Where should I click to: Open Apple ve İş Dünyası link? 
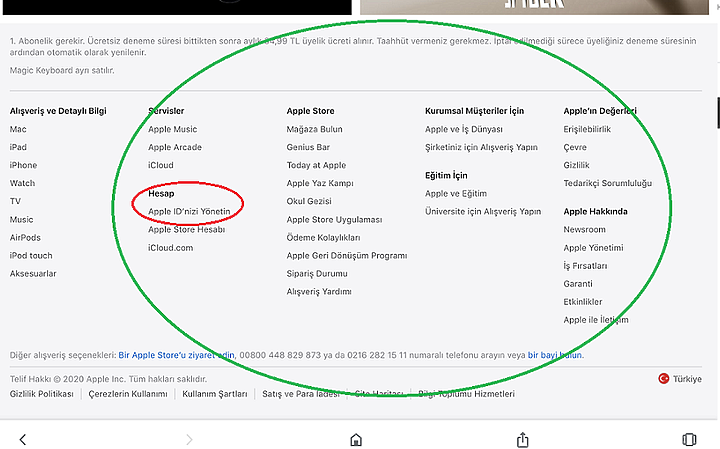click(463, 129)
